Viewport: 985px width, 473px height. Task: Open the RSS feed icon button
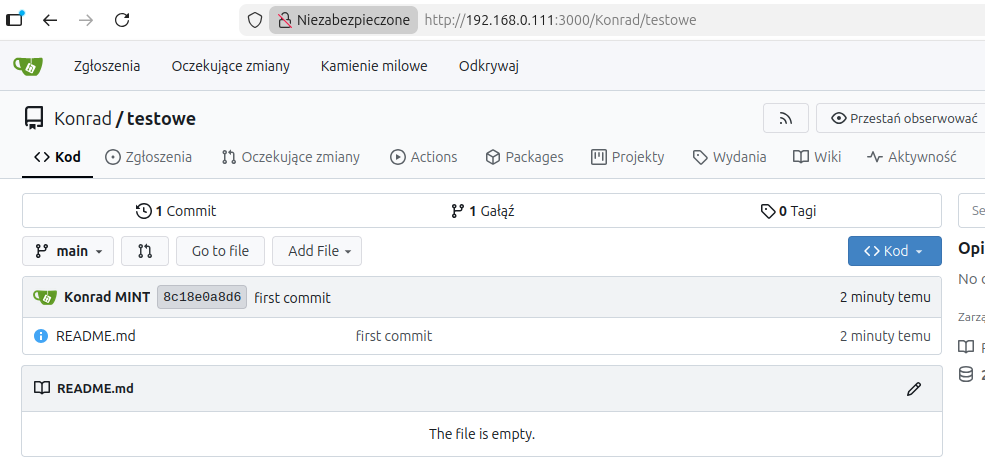click(x=786, y=118)
